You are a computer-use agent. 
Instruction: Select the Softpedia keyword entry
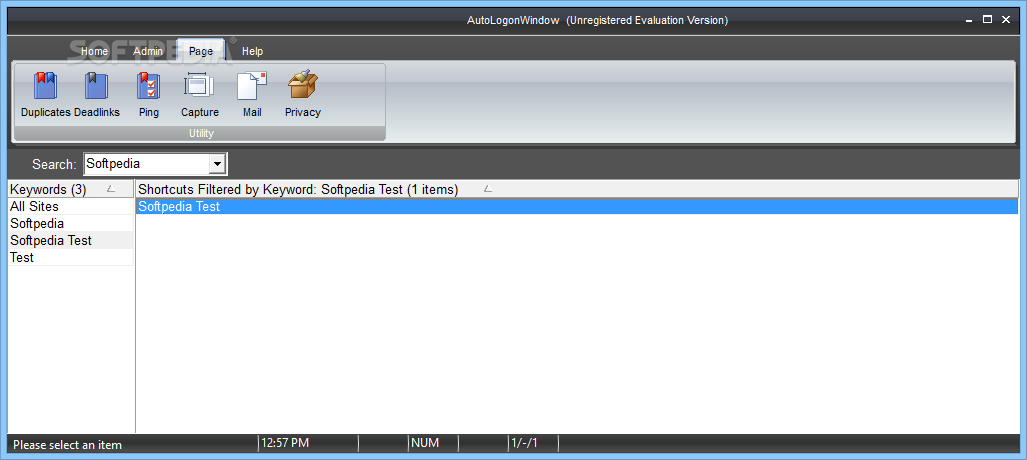[x=71, y=223]
